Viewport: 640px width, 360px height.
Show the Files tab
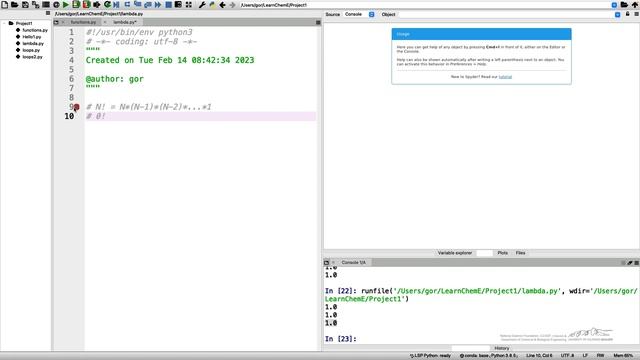520,253
